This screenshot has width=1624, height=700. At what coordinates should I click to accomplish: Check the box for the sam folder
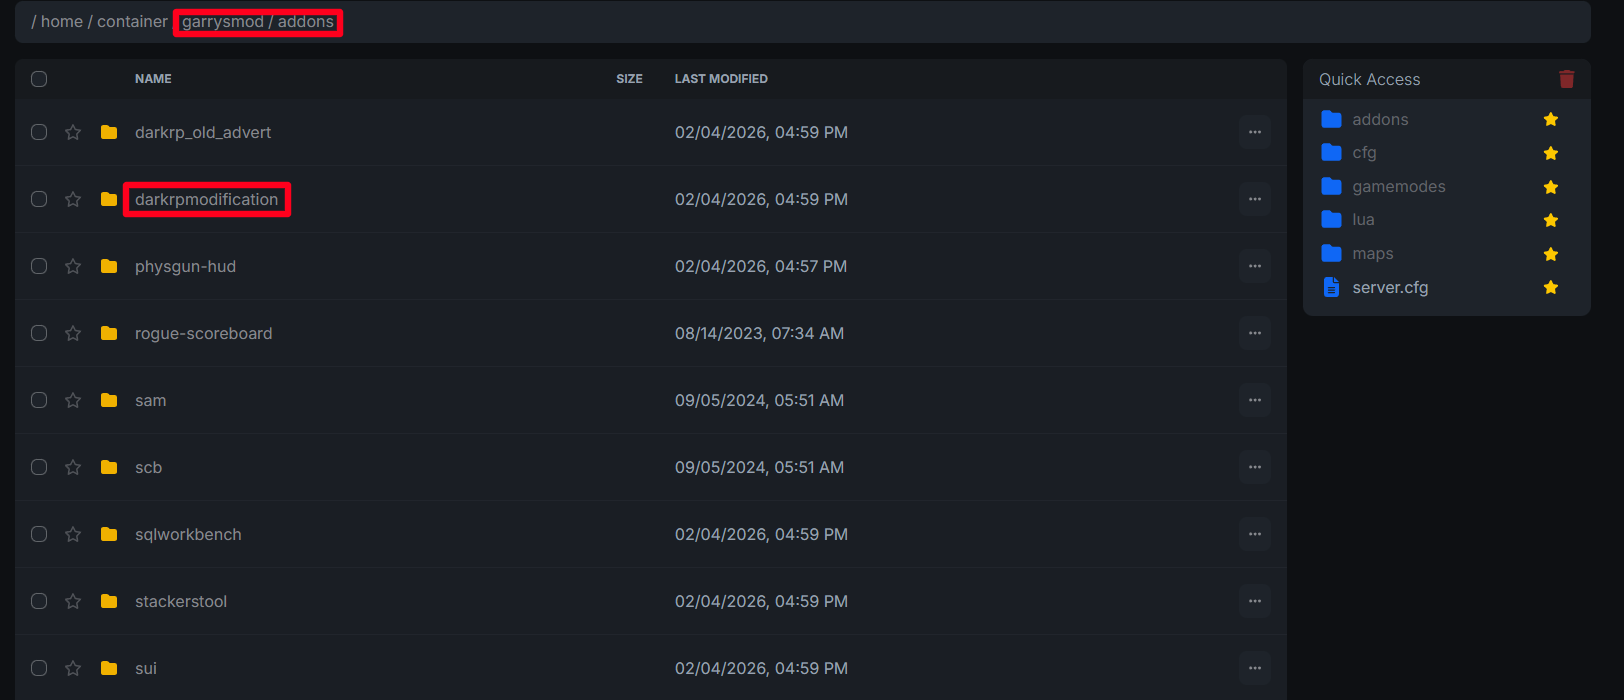39,400
